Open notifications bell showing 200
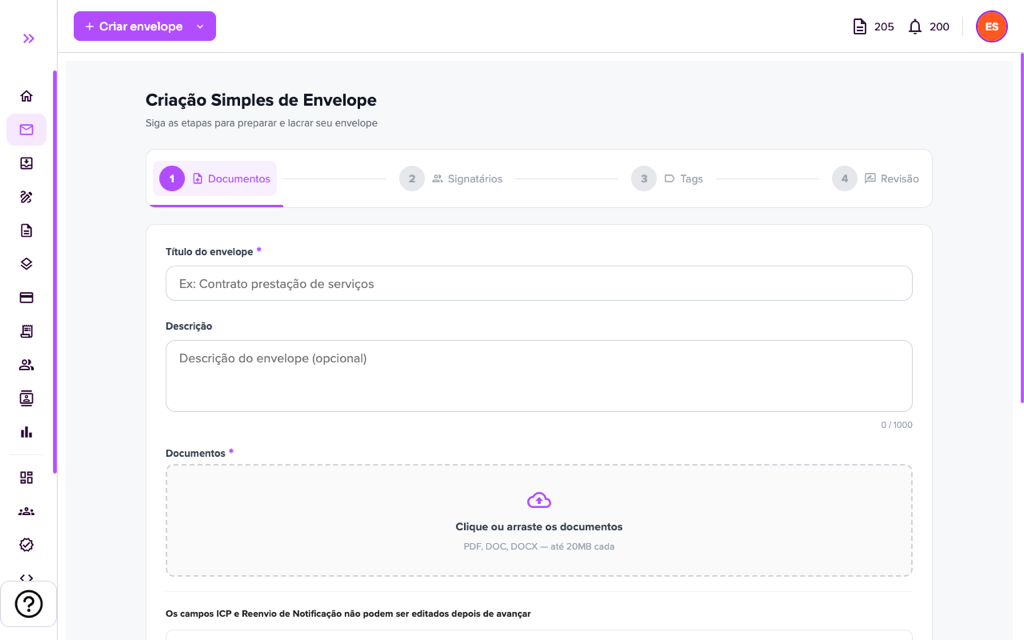Image resolution: width=1024 pixels, height=640 pixels. pyautogui.click(x=929, y=27)
